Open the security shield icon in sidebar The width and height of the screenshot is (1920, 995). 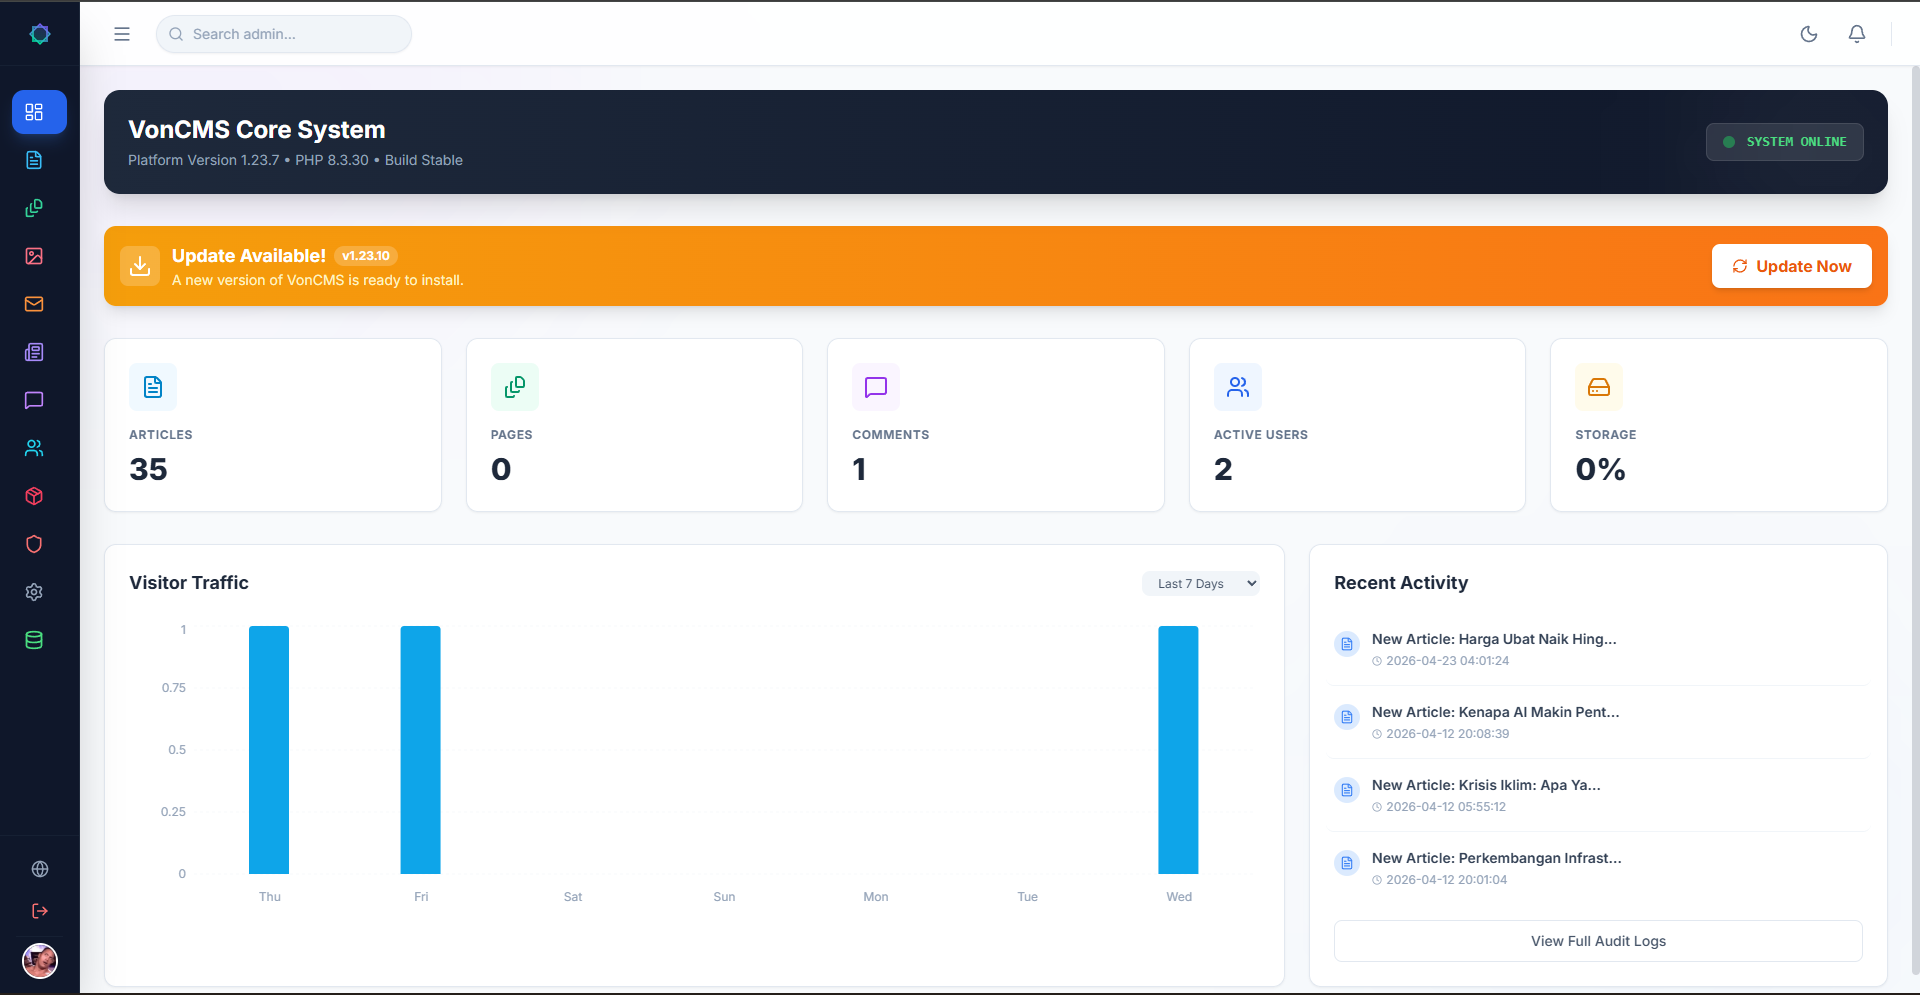pyautogui.click(x=34, y=544)
